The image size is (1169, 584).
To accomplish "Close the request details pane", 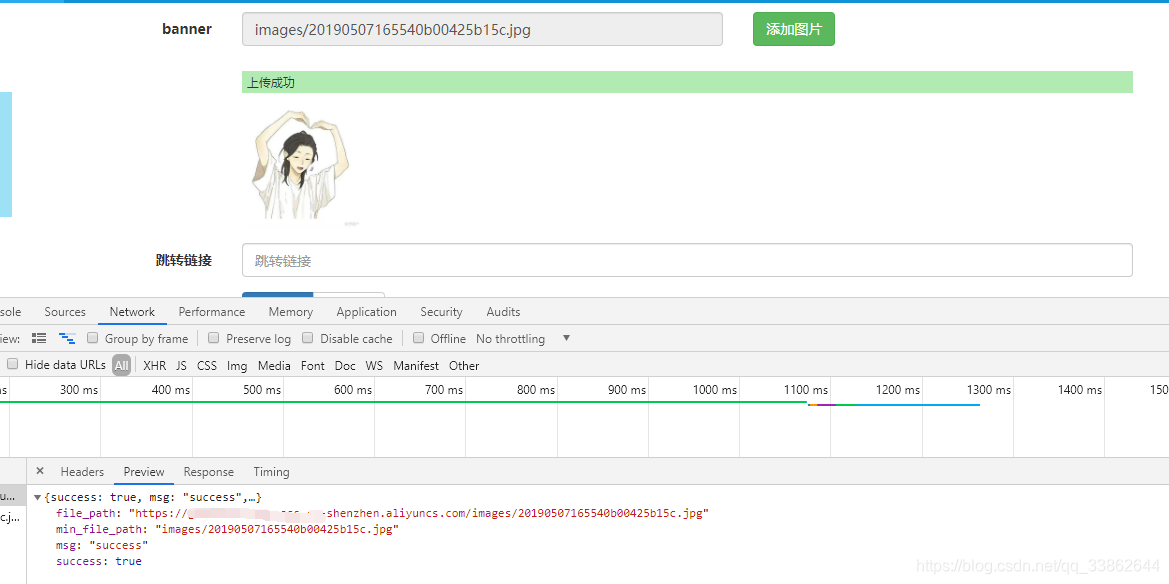I will coord(39,471).
